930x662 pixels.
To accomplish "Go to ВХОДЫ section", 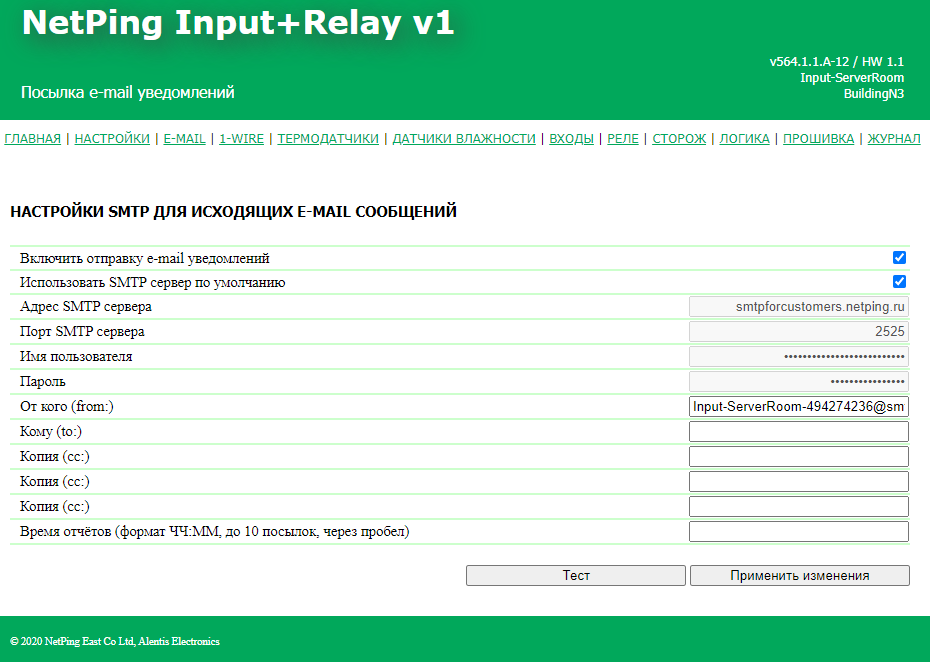I will [x=571, y=138].
